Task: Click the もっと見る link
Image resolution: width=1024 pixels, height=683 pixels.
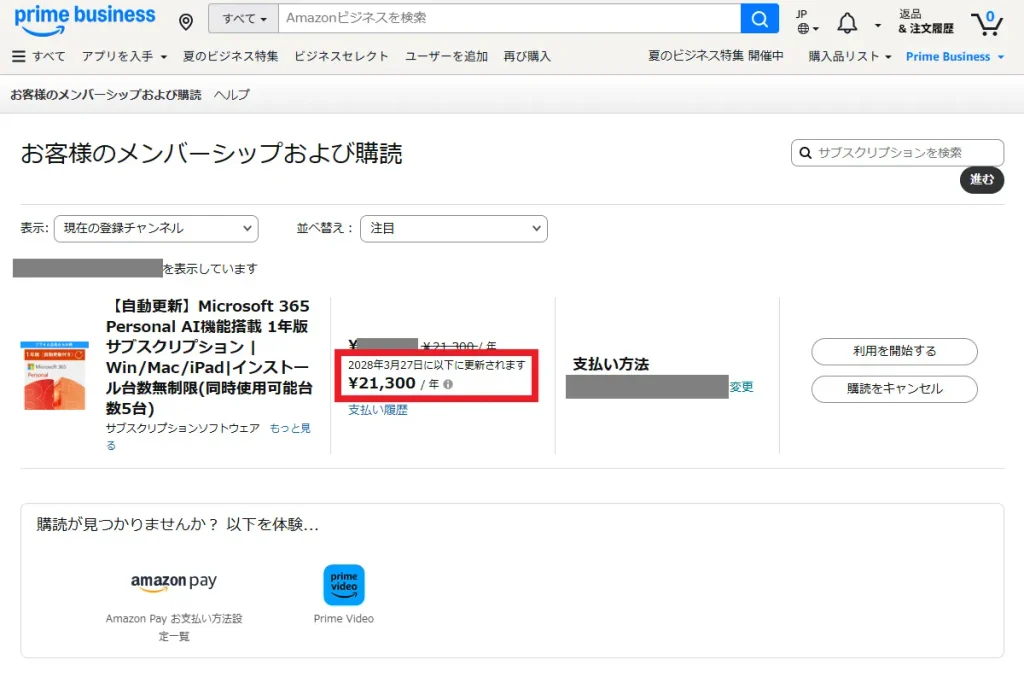Action: (289, 428)
